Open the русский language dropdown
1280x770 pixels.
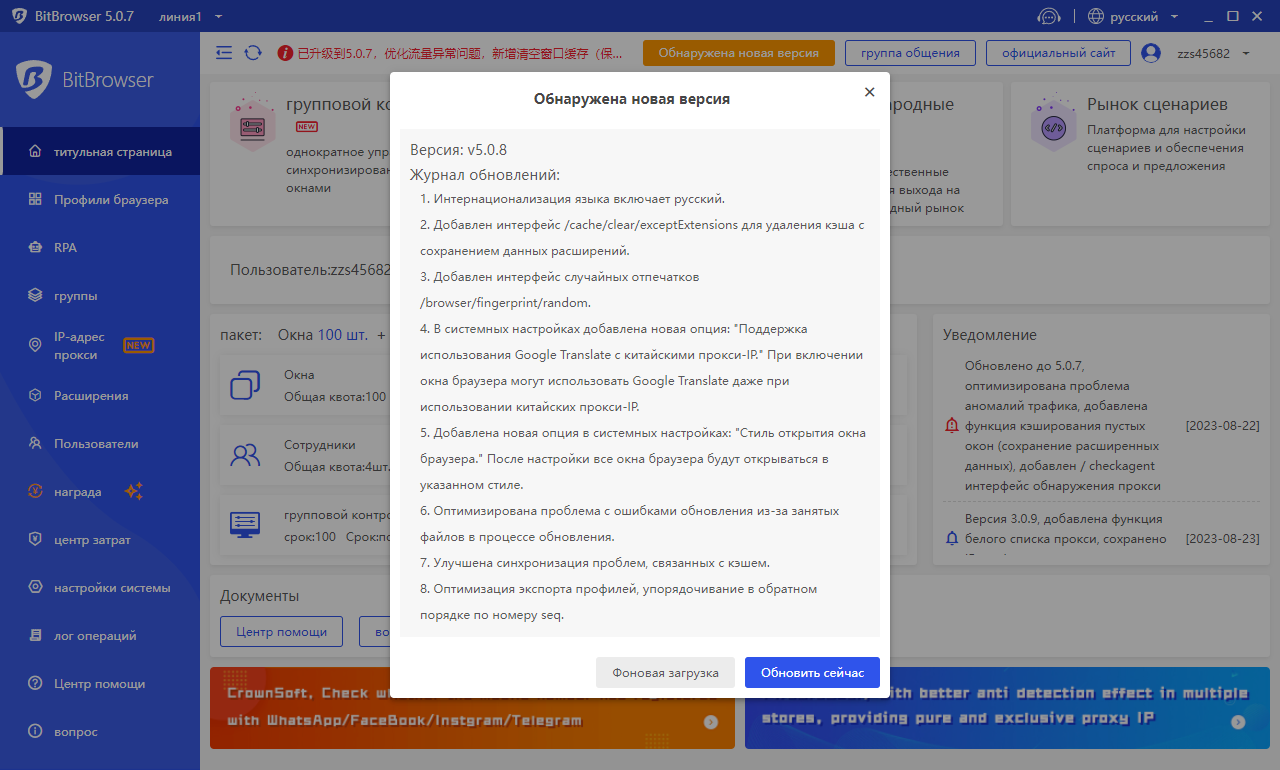(1145, 16)
